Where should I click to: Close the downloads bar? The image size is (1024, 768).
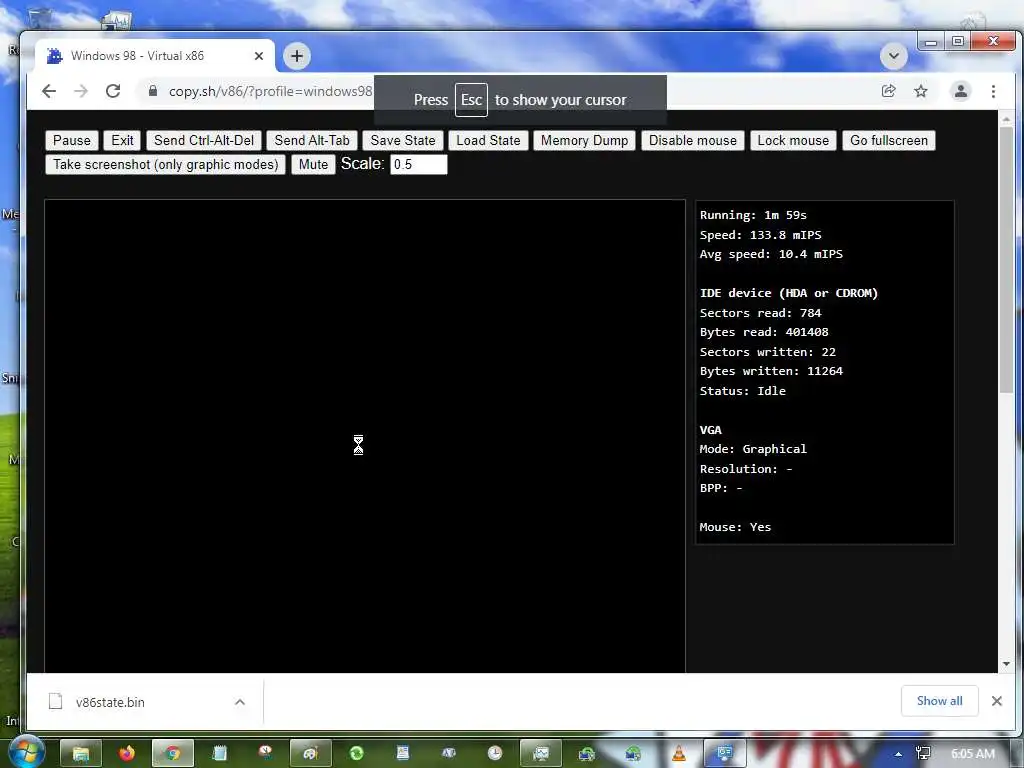coord(997,701)
